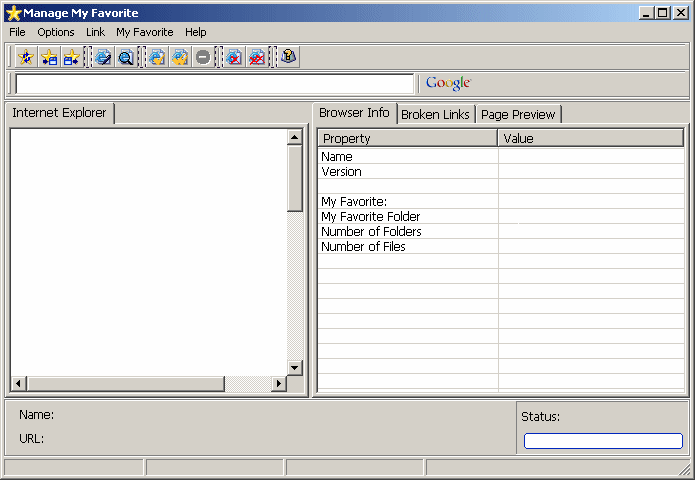Switch to the Page Preview tab
695x480 pixels.
pos(518,115)
